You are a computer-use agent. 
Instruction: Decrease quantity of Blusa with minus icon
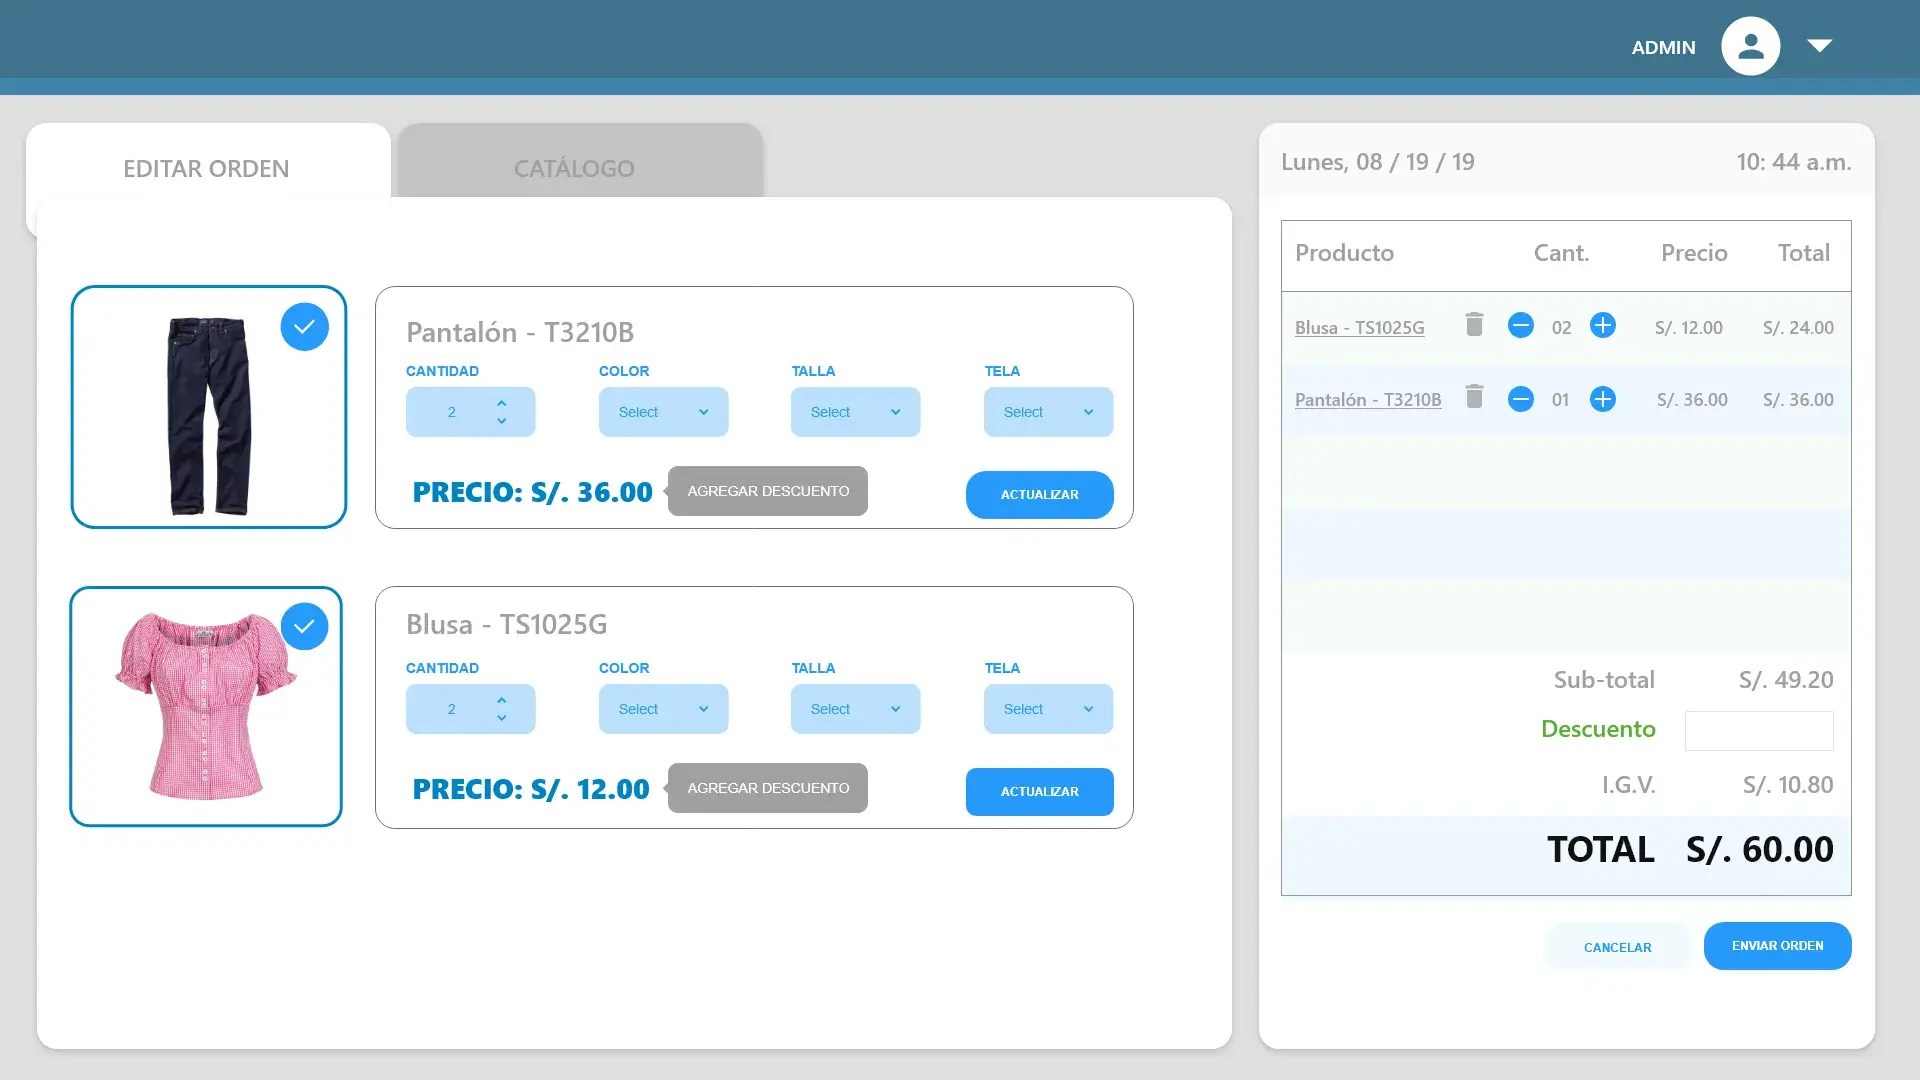click(1520, 326)
